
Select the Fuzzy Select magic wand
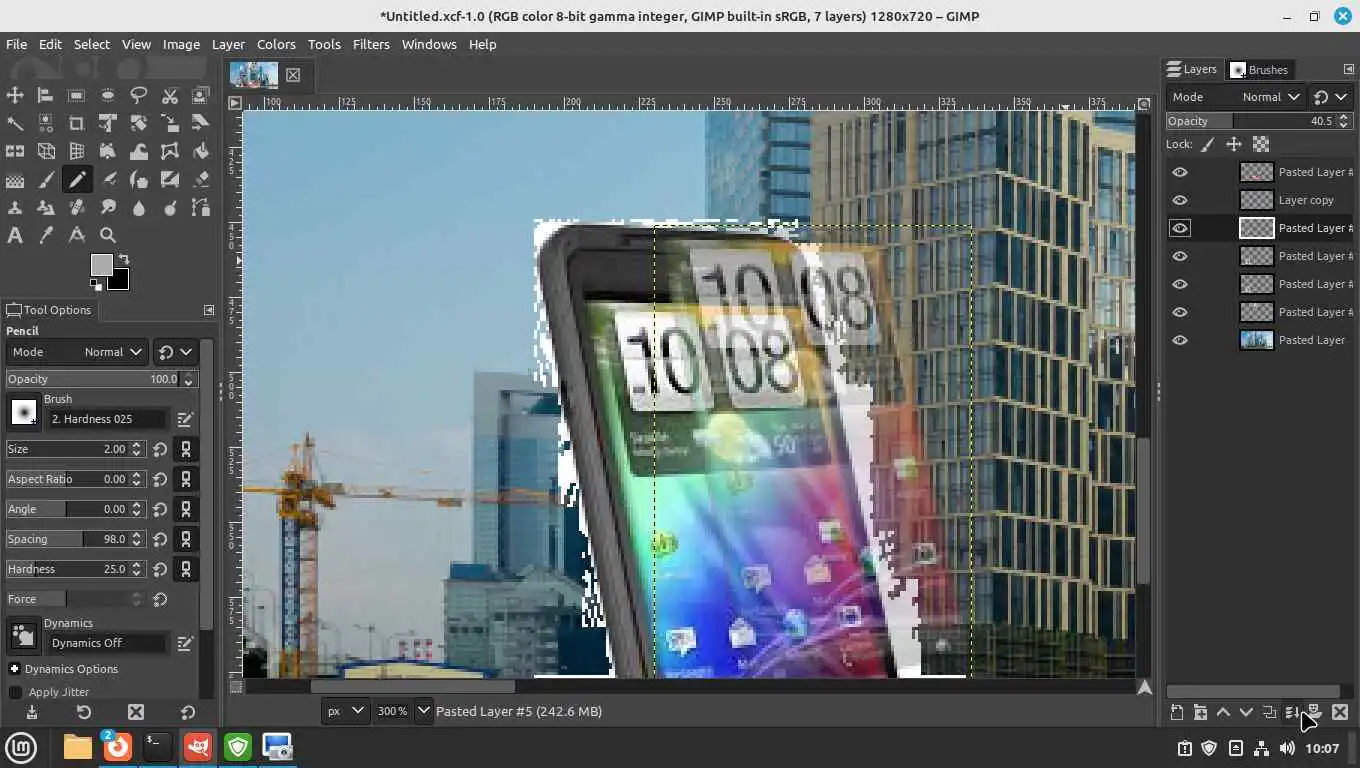click(15, 123)
